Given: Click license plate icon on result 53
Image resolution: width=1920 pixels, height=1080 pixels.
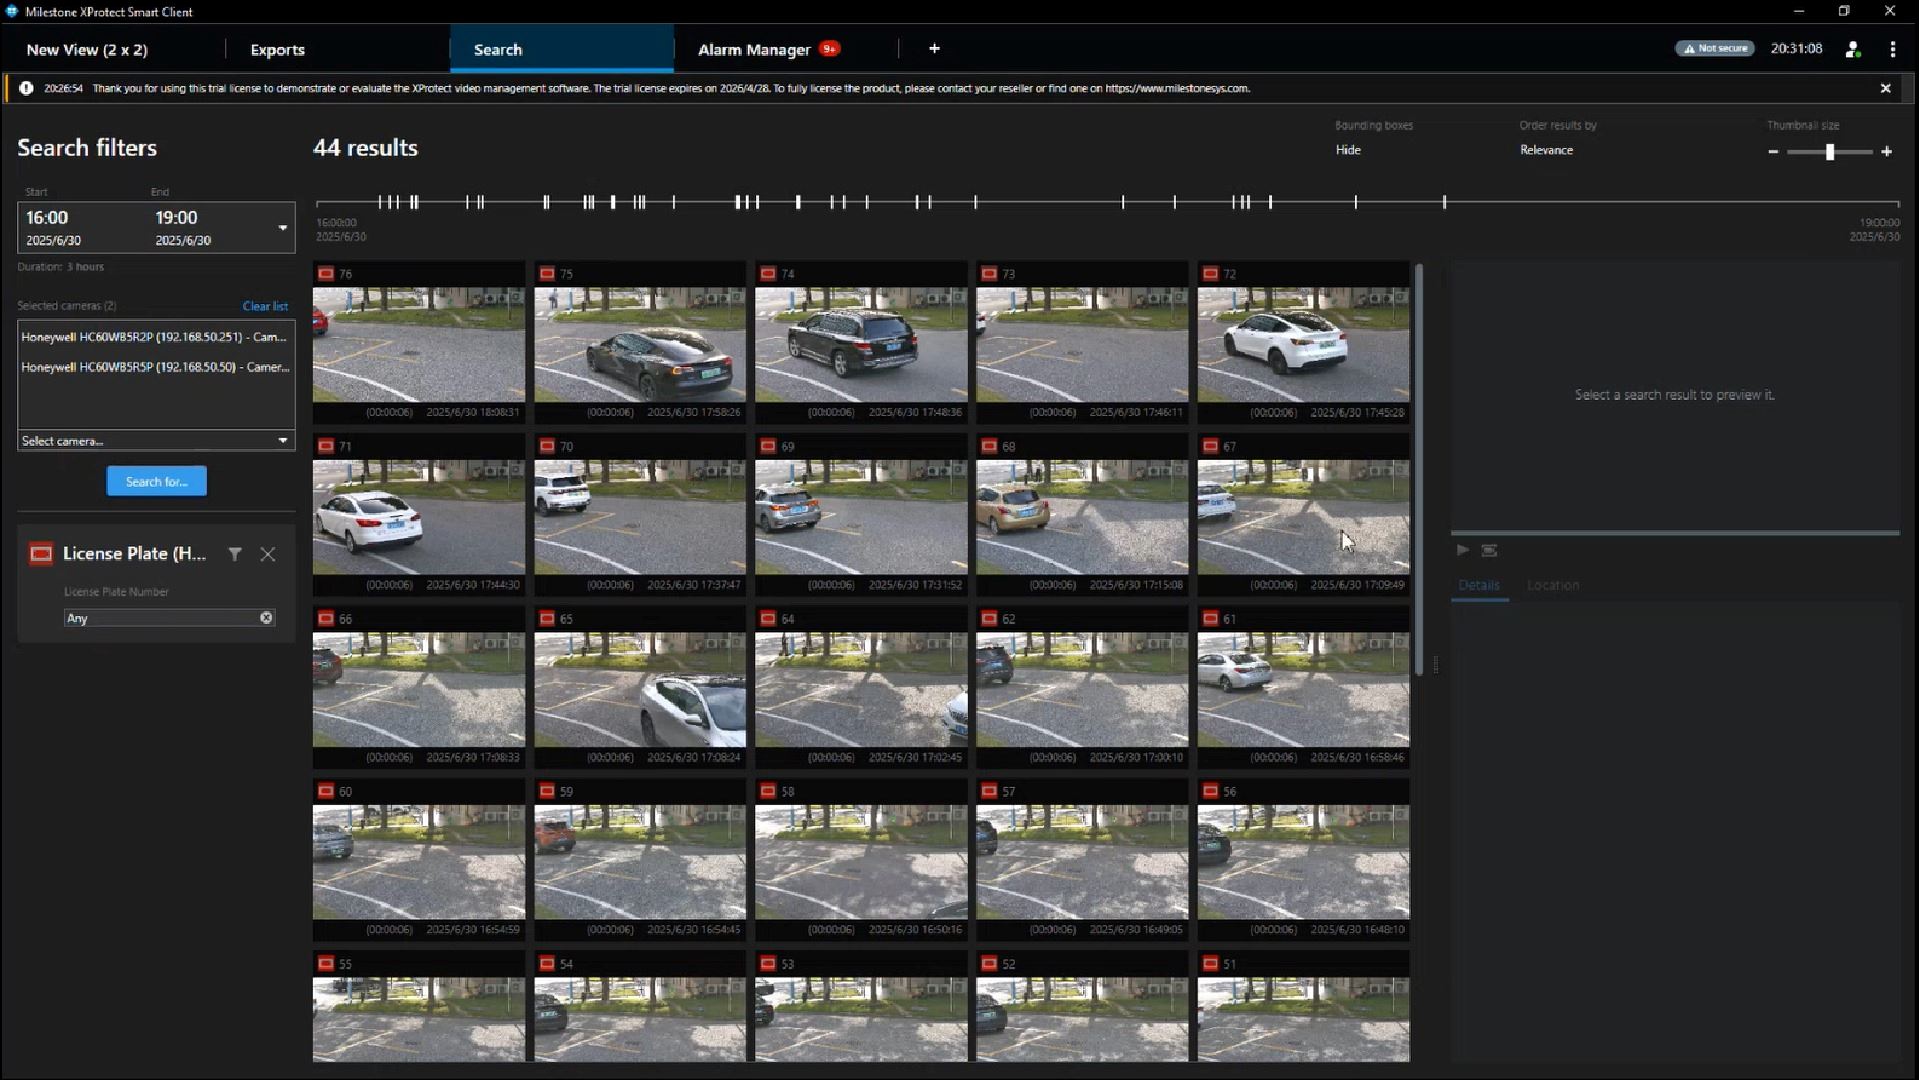Looking at the screenshot, I should pyautogui.click(x=768, y=964).
